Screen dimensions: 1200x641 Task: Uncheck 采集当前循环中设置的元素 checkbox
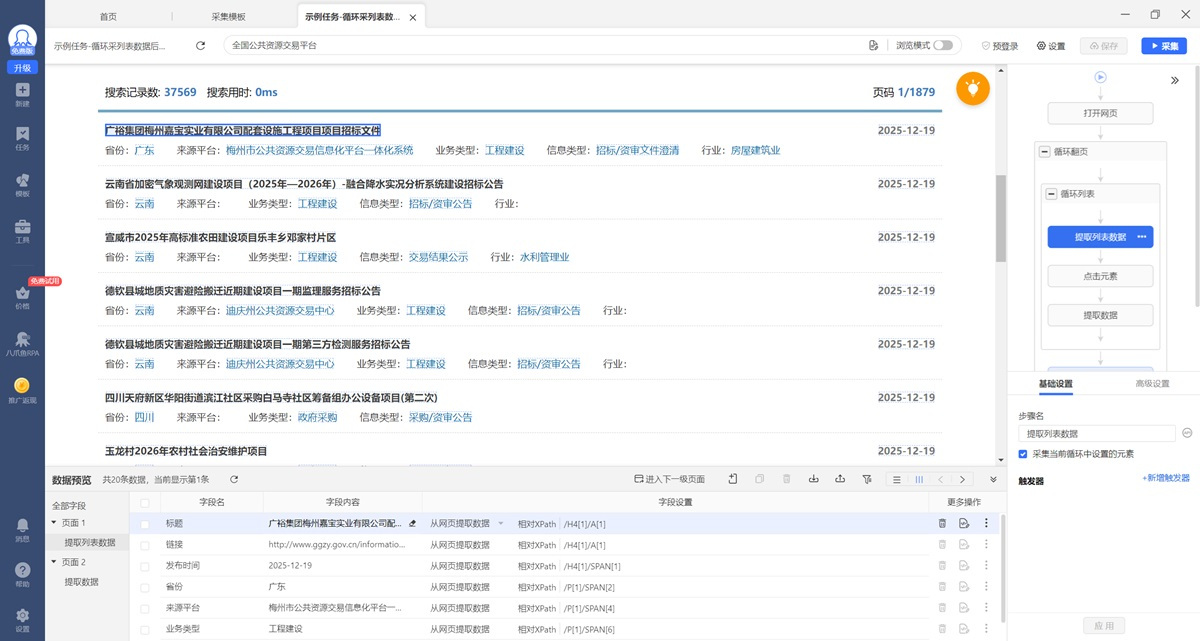click(x=1022, y=454)
